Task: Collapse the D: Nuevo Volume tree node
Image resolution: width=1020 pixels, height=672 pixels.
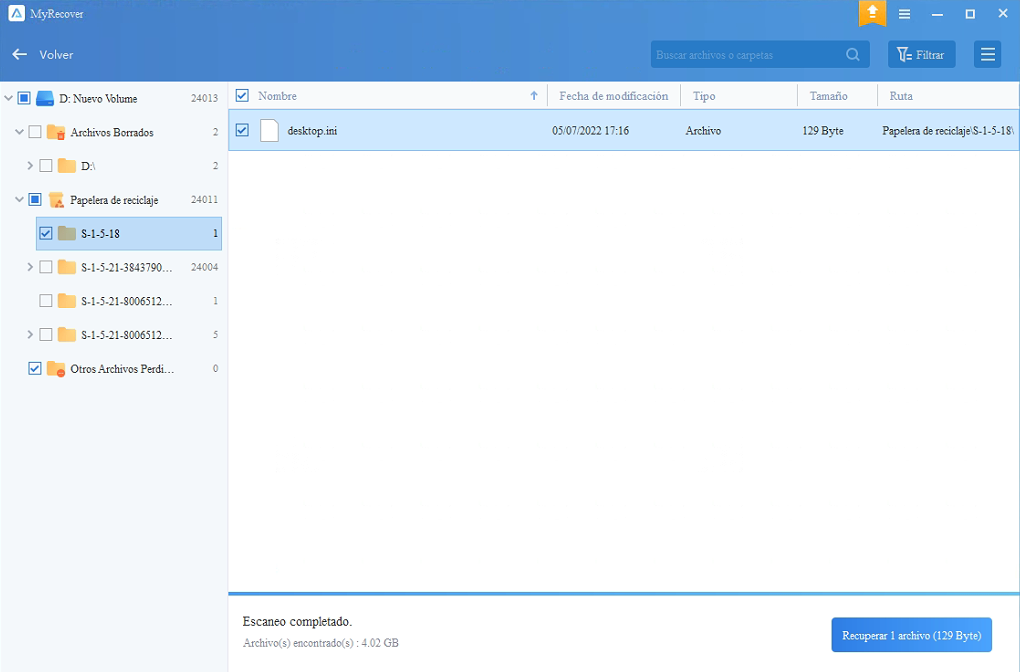Action: (8, 98)
